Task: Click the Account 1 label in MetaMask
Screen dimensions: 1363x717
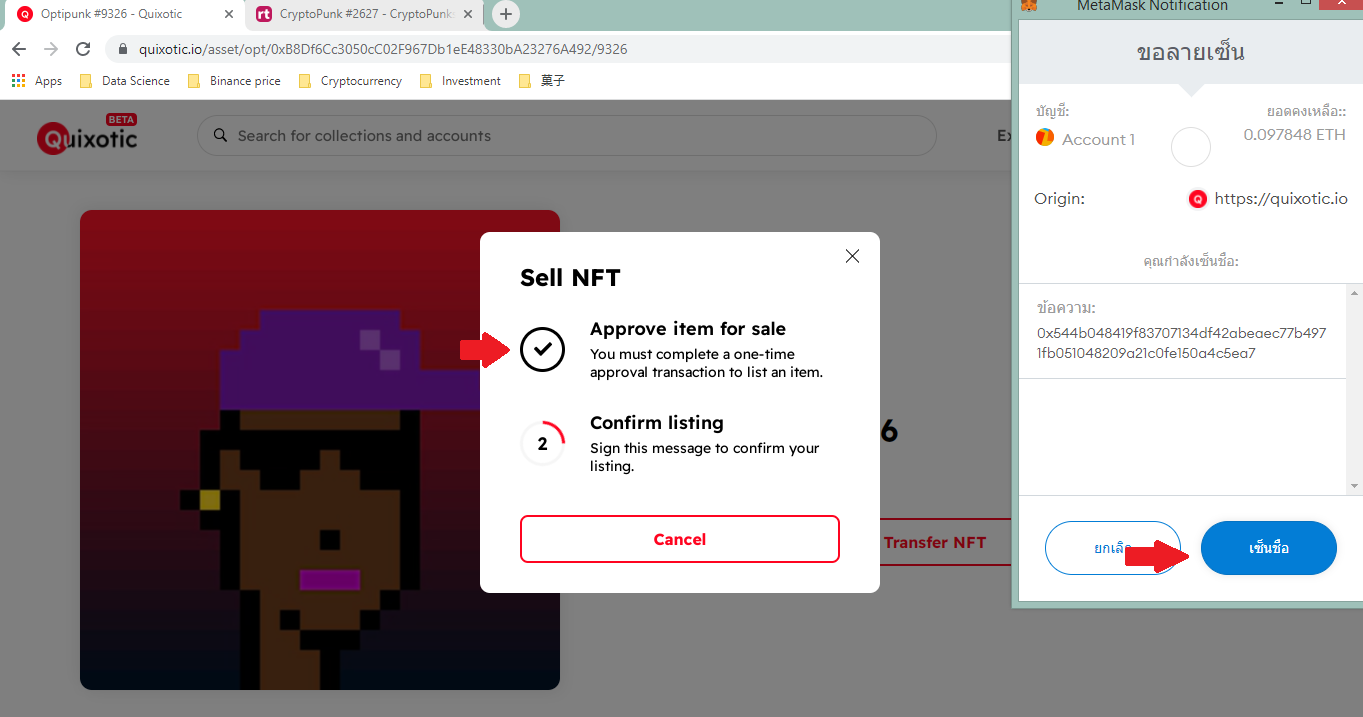Action: click(1098, 140)
